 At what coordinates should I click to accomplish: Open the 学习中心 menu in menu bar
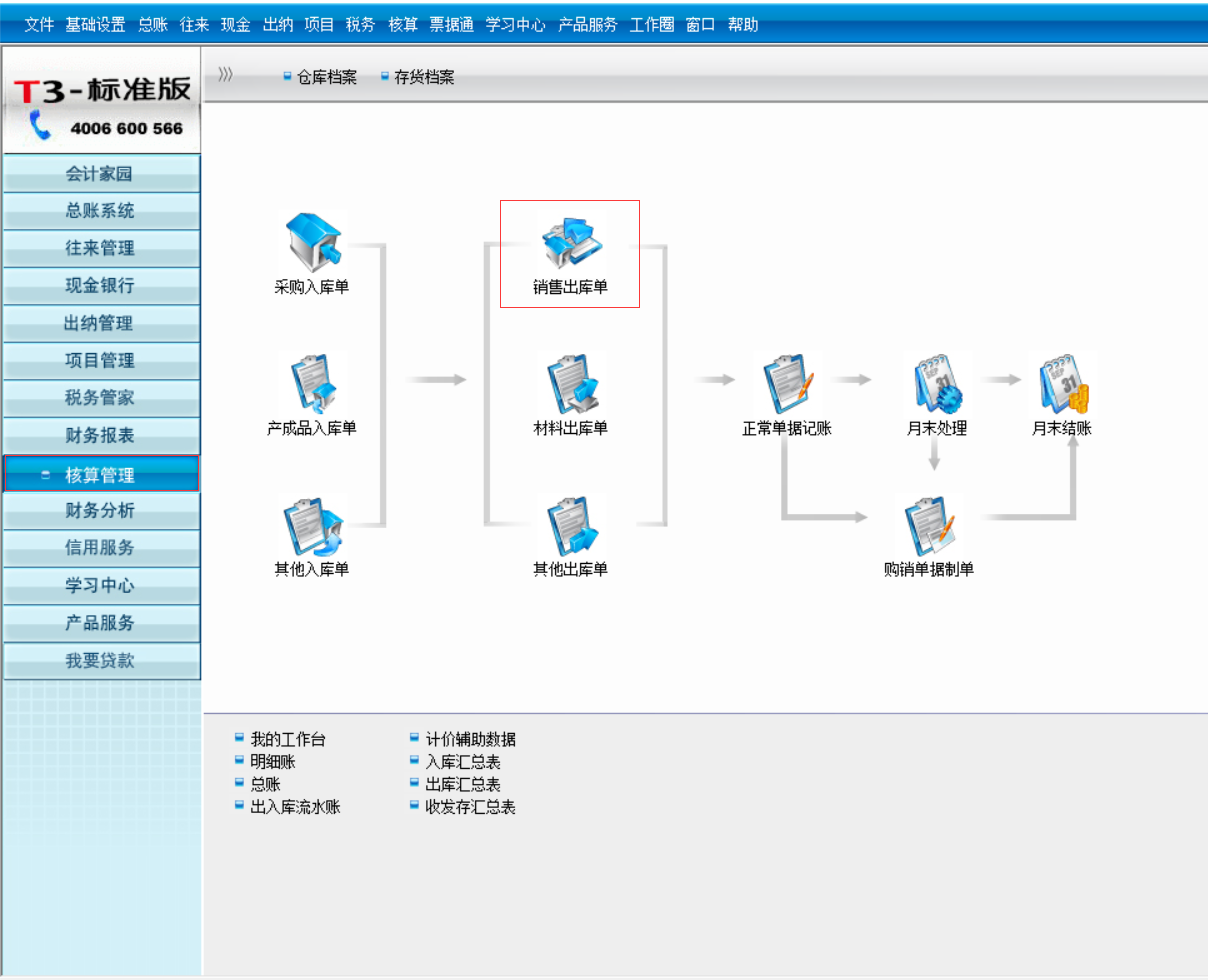[515, 25]
